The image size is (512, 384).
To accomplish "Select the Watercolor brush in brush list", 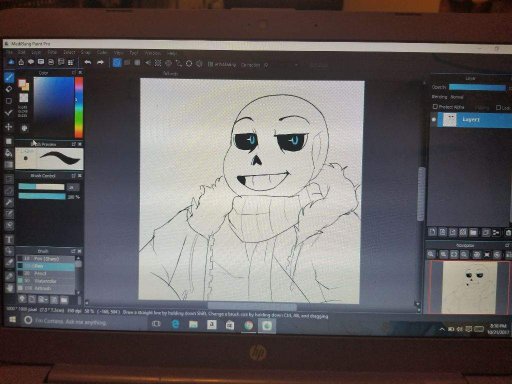I will [x=46, y=281].
